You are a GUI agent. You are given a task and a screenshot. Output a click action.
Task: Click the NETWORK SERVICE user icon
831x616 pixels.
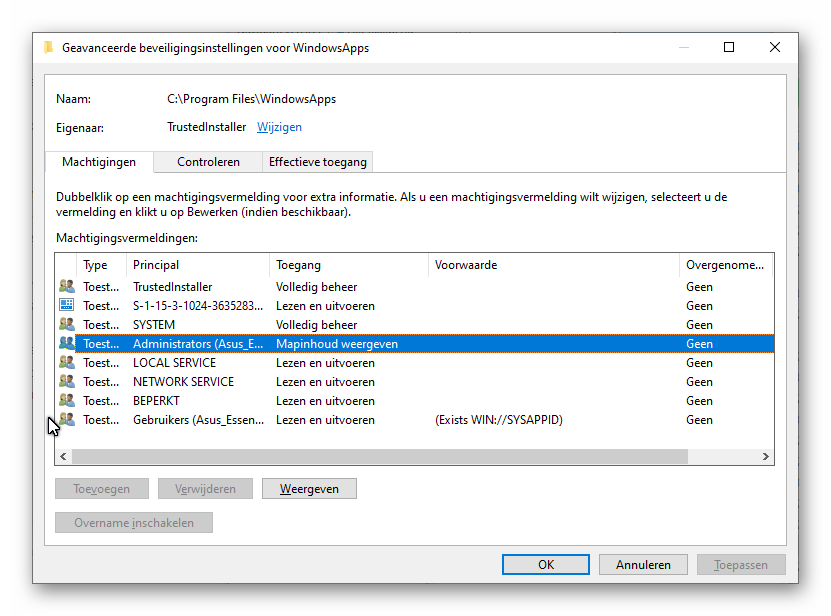click(67, 382)
